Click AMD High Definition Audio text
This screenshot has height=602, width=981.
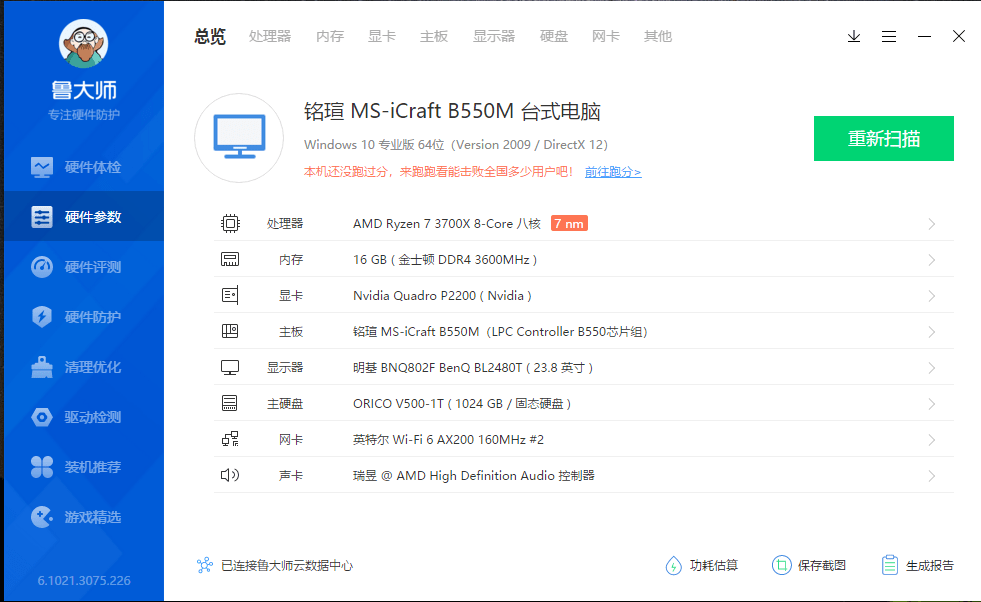click(x=474, y=476)
